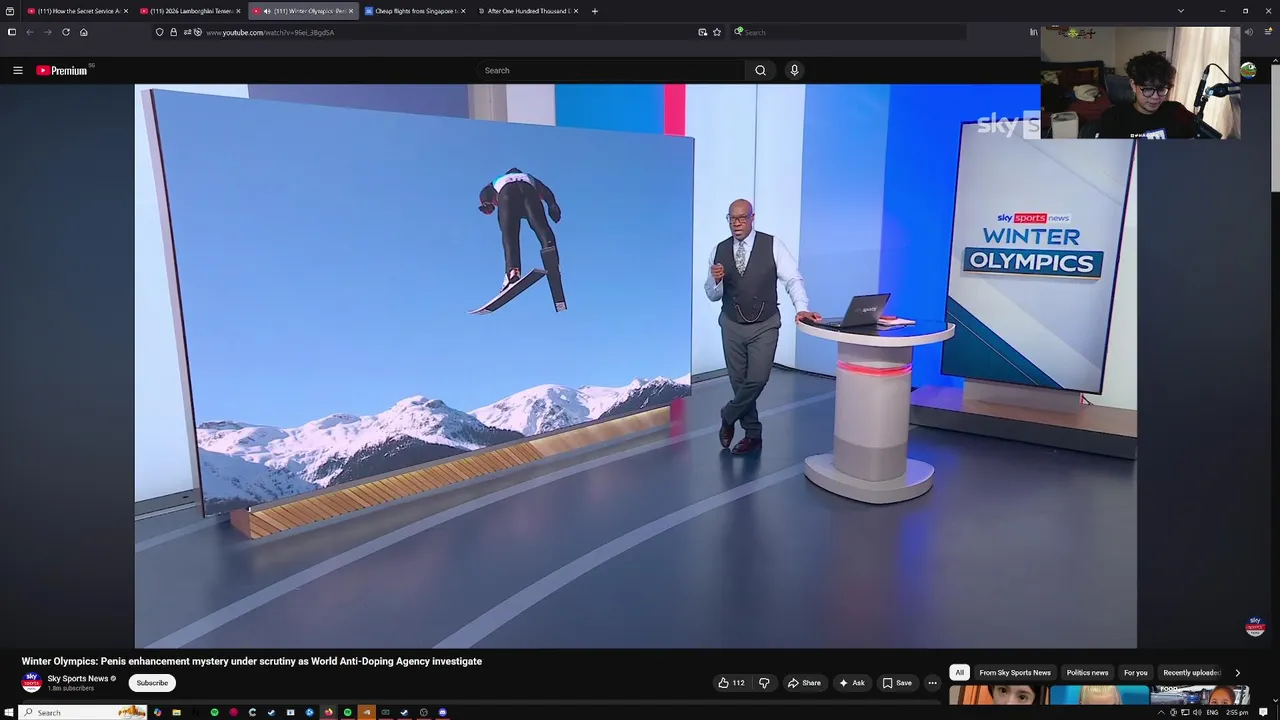The width and height of the screenshot is (1280, 720).
Task: Go to the browser home page
Action: tap(84, 32)
